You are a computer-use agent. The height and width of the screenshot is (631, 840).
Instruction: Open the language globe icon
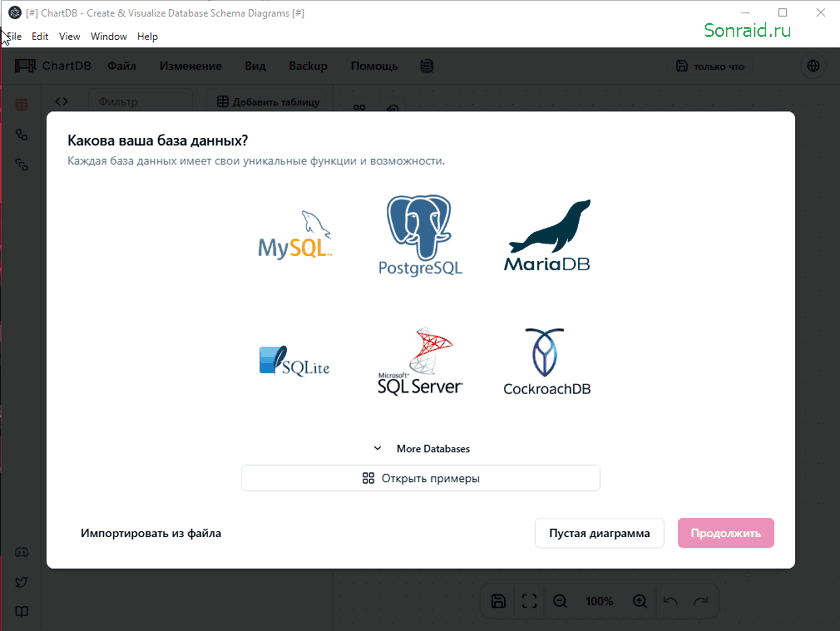tap(813, 66)
